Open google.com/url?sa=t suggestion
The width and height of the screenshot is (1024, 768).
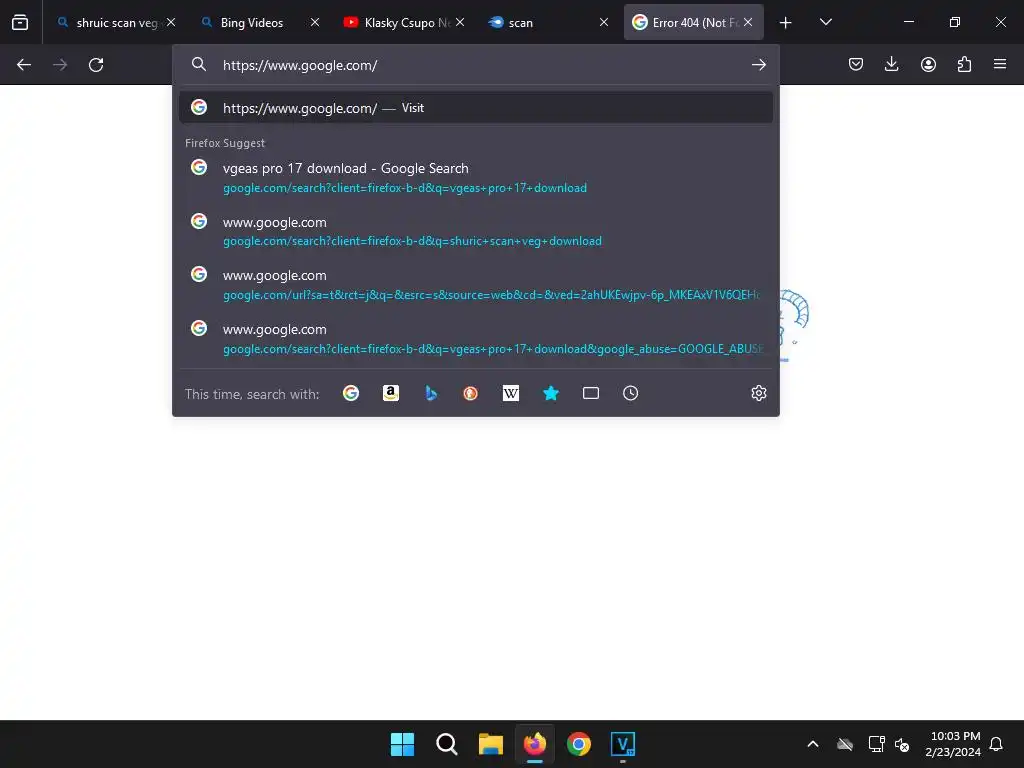coord(475,285)
